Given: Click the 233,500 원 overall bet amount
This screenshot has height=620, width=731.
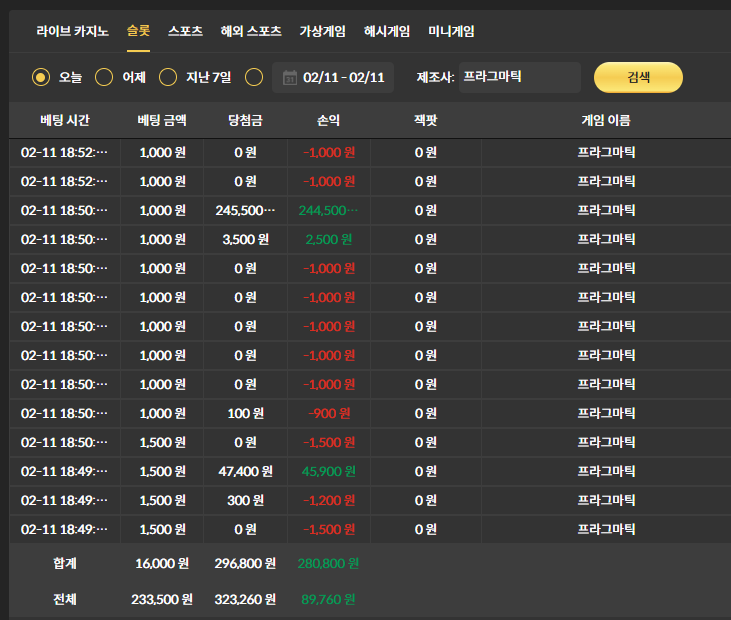Looking at the screenshot, I should 162,599.
